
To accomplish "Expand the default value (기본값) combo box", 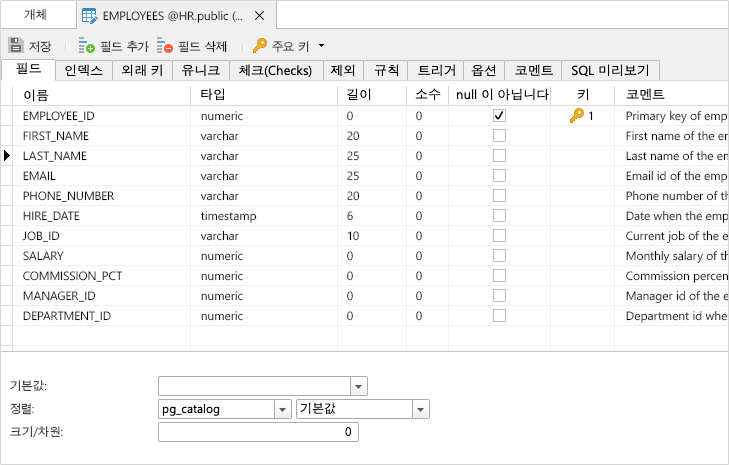I will [x=359, y=386].
